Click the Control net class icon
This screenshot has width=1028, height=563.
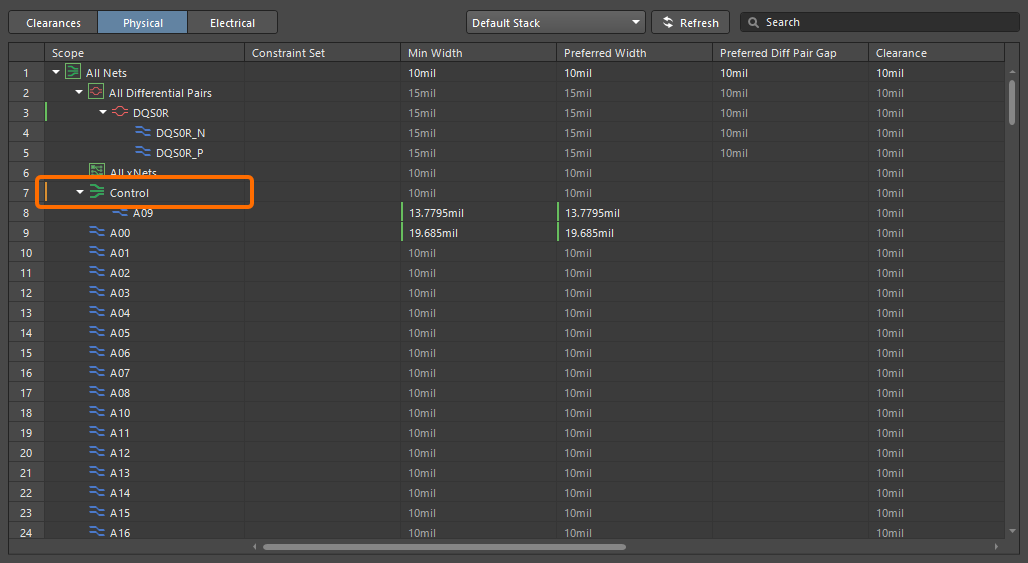point(97,192)
